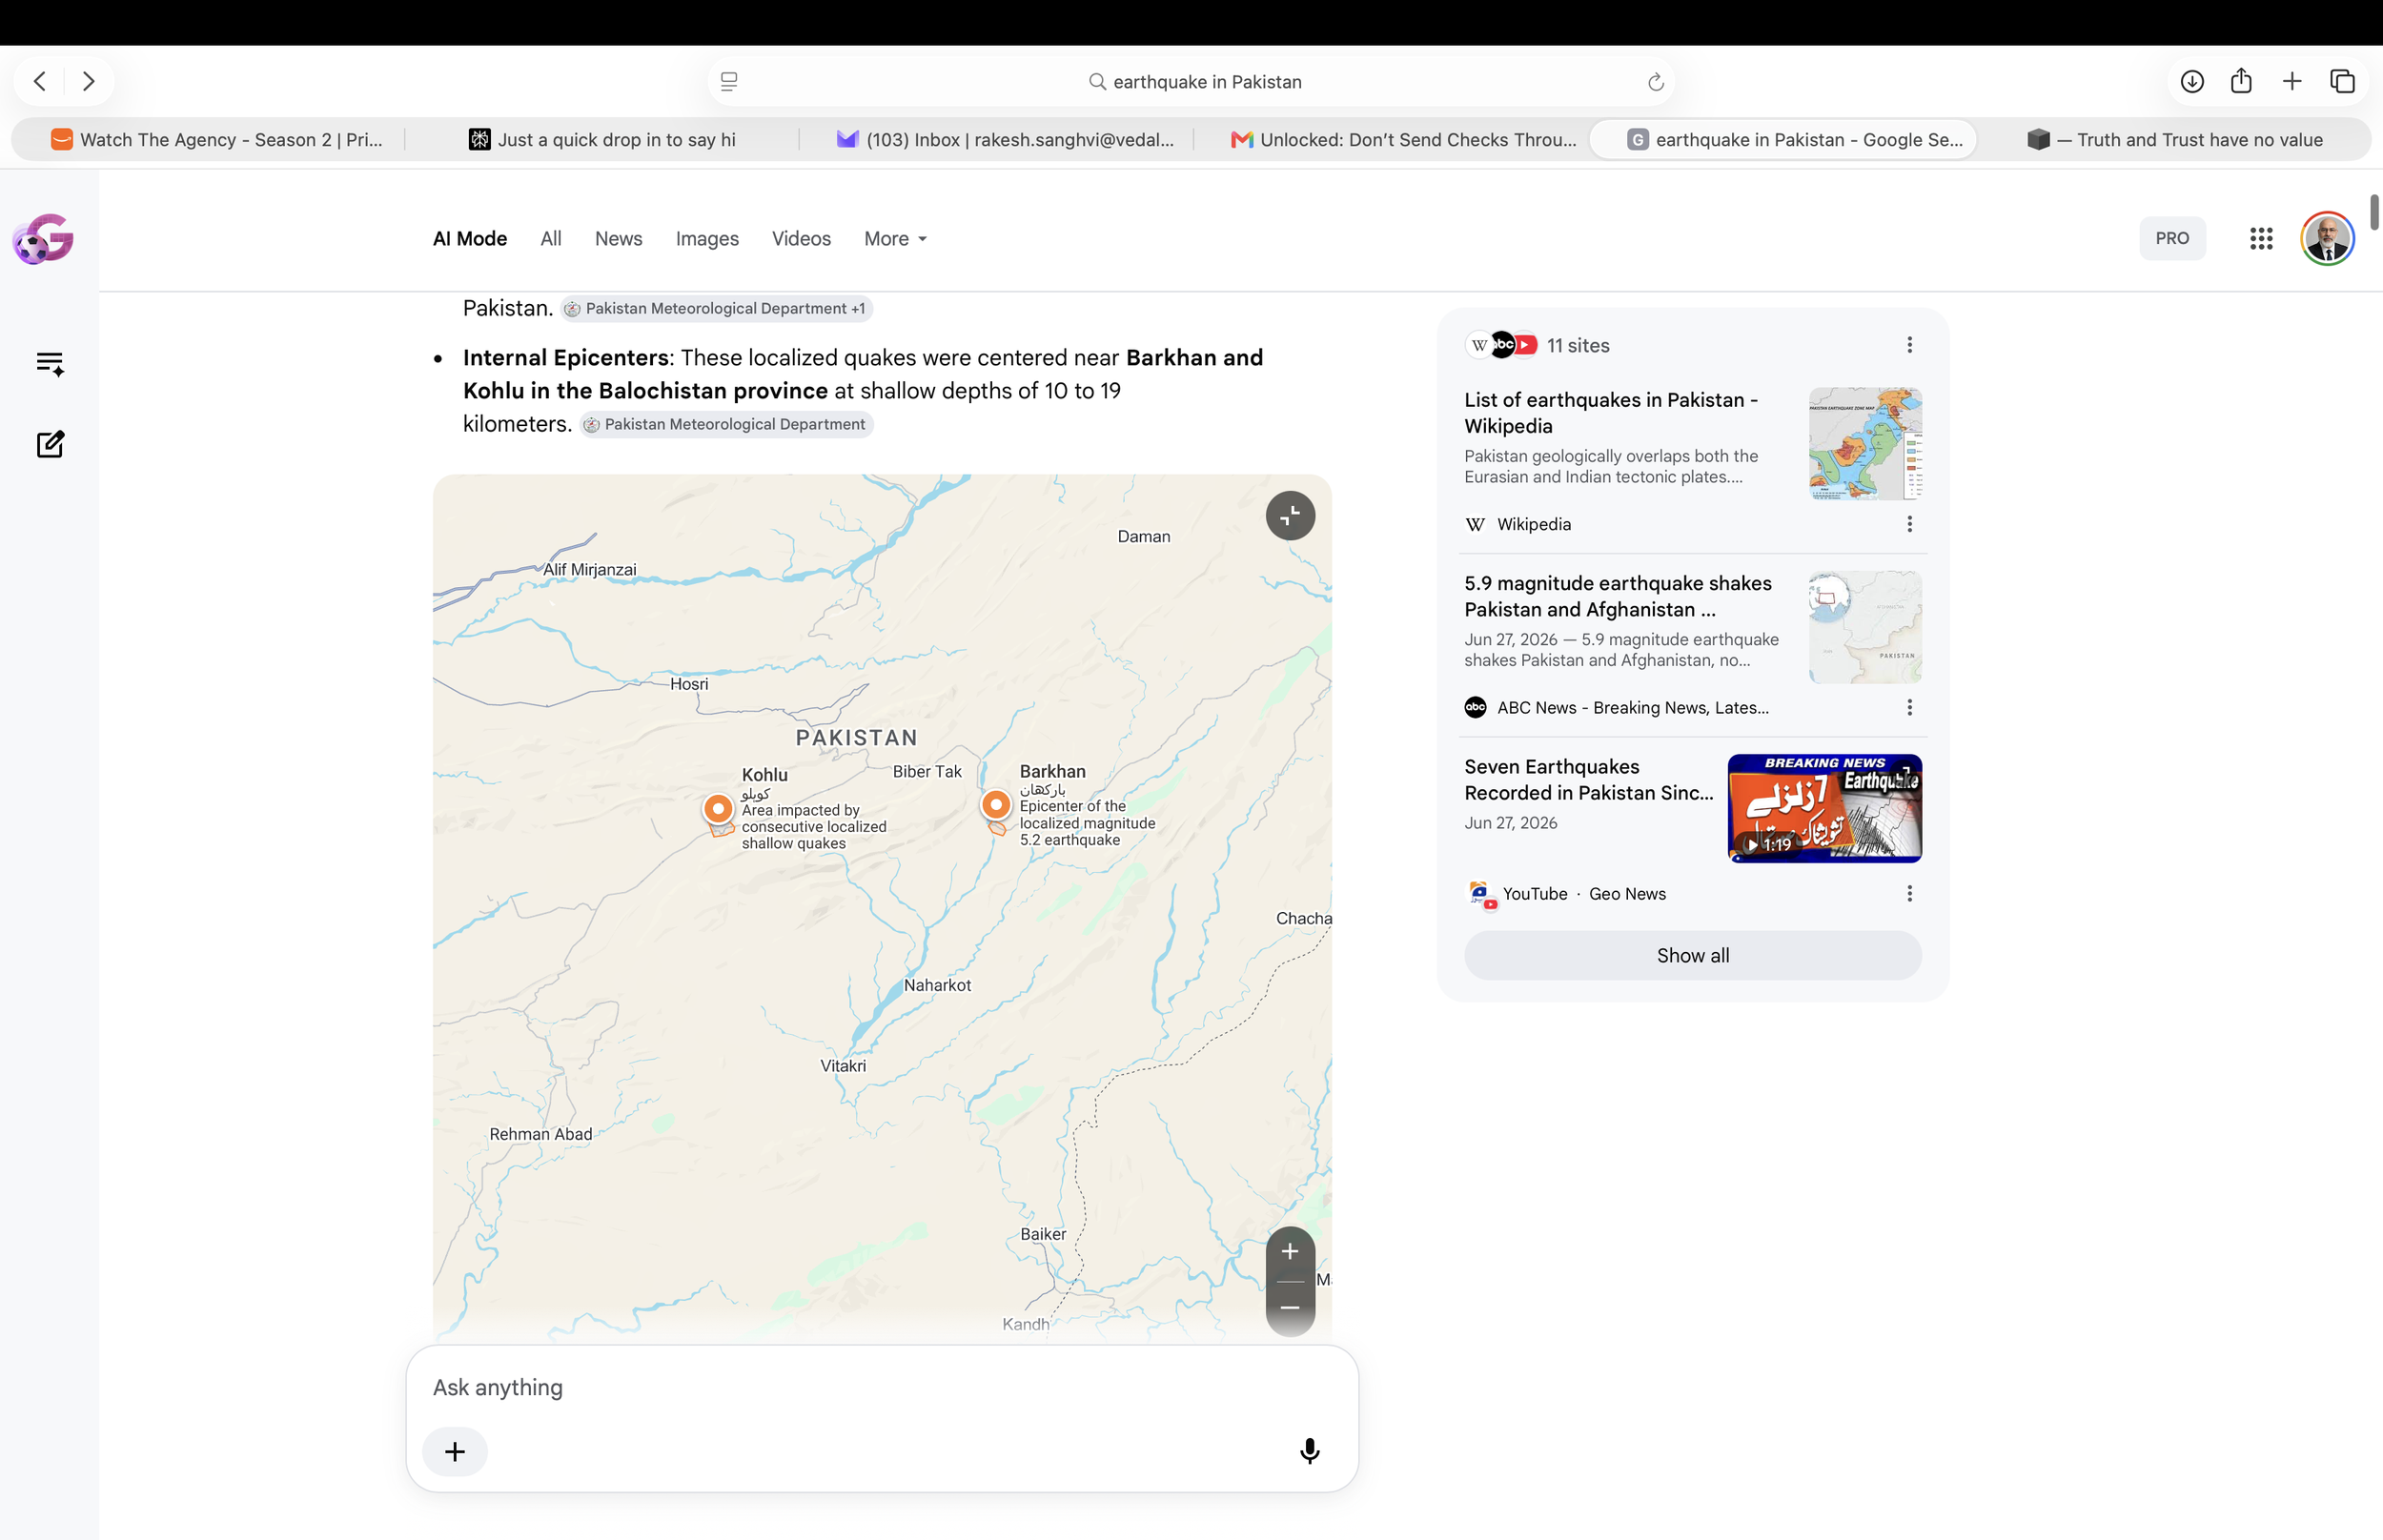Open the Unlocked: Don't Send Checks browser tab
The width and height of the screenshot is (2383, 1540).
pos(1403,140)
